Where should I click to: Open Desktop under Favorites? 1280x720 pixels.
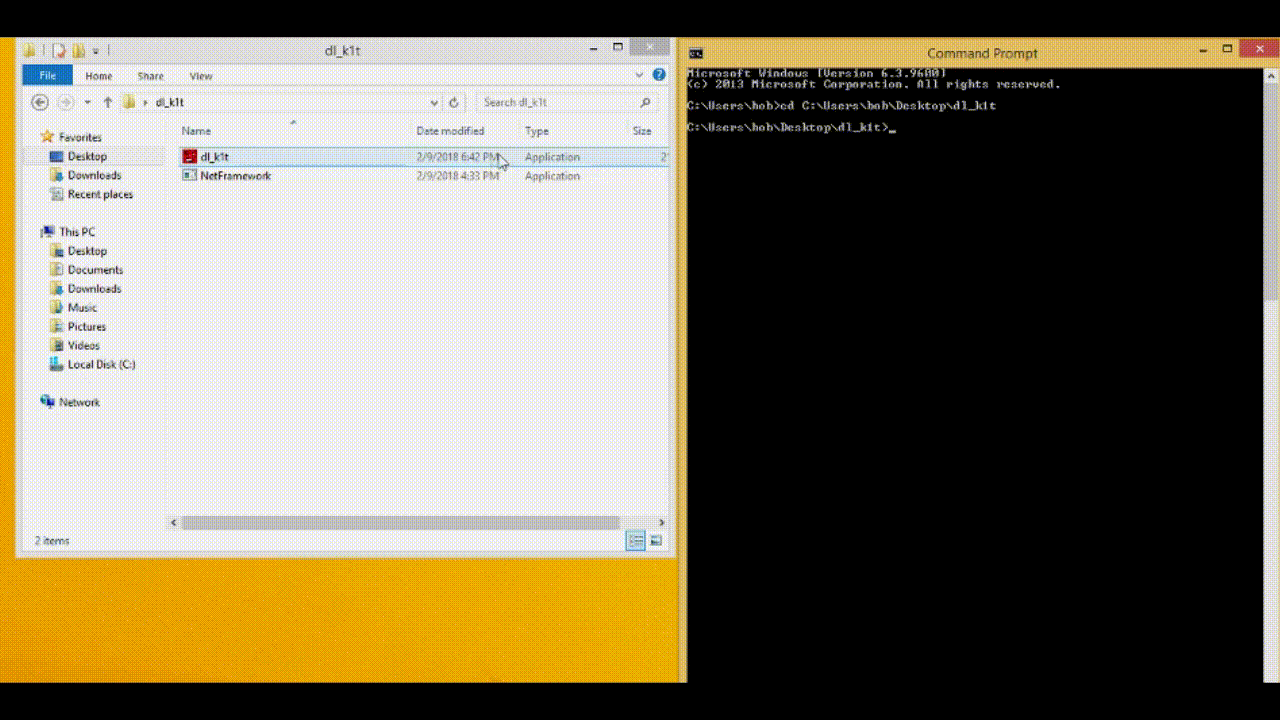pyautogui.click(x=87, y=156)
